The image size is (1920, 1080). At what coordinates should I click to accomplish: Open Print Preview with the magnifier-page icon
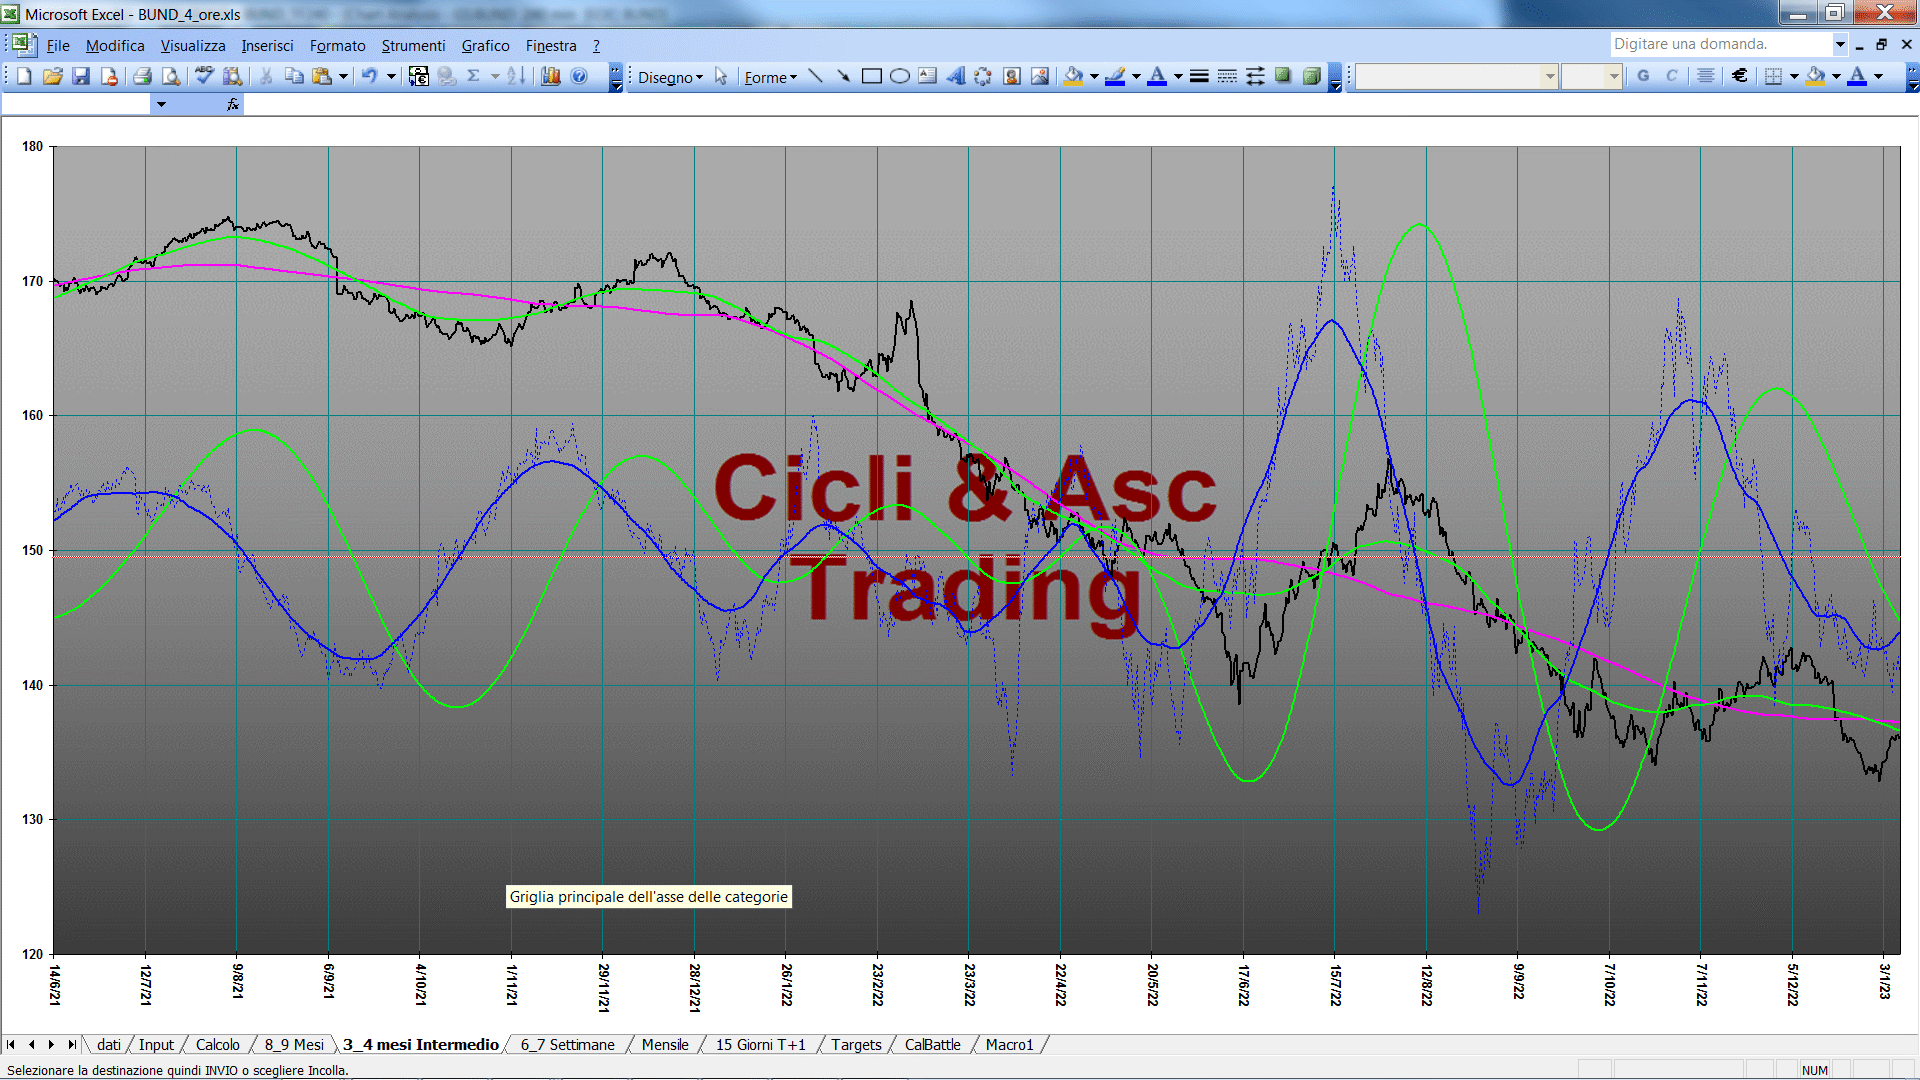point(171,76)
